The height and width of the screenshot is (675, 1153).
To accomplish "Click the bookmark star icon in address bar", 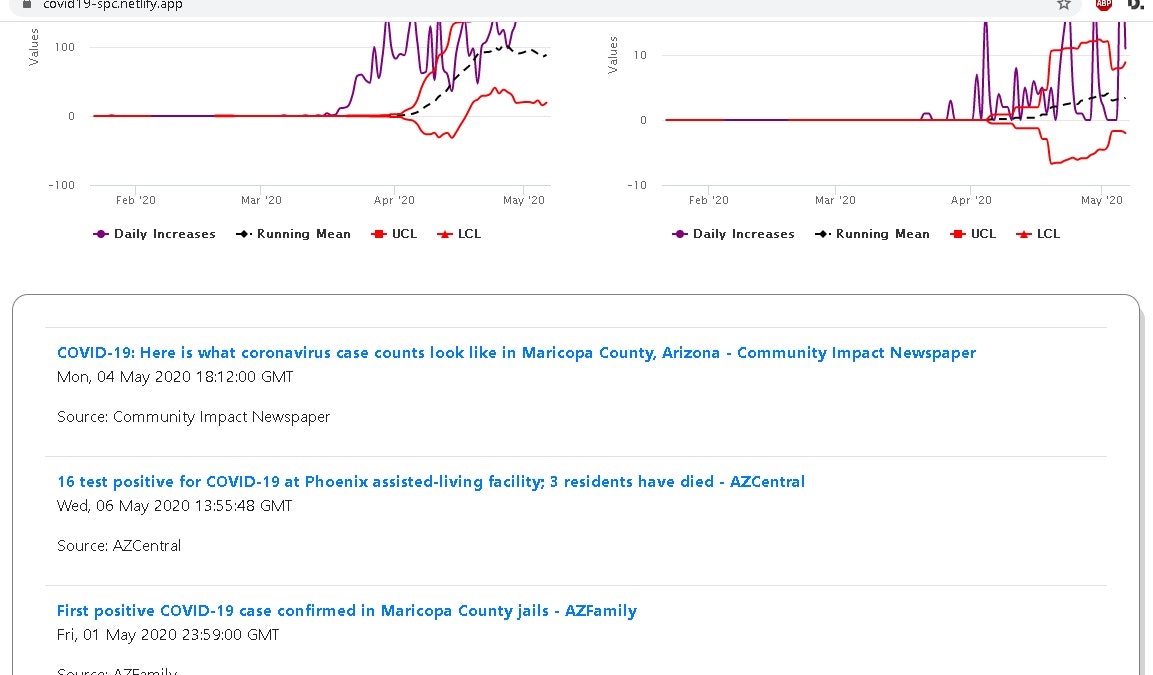I will [1063, 4].
